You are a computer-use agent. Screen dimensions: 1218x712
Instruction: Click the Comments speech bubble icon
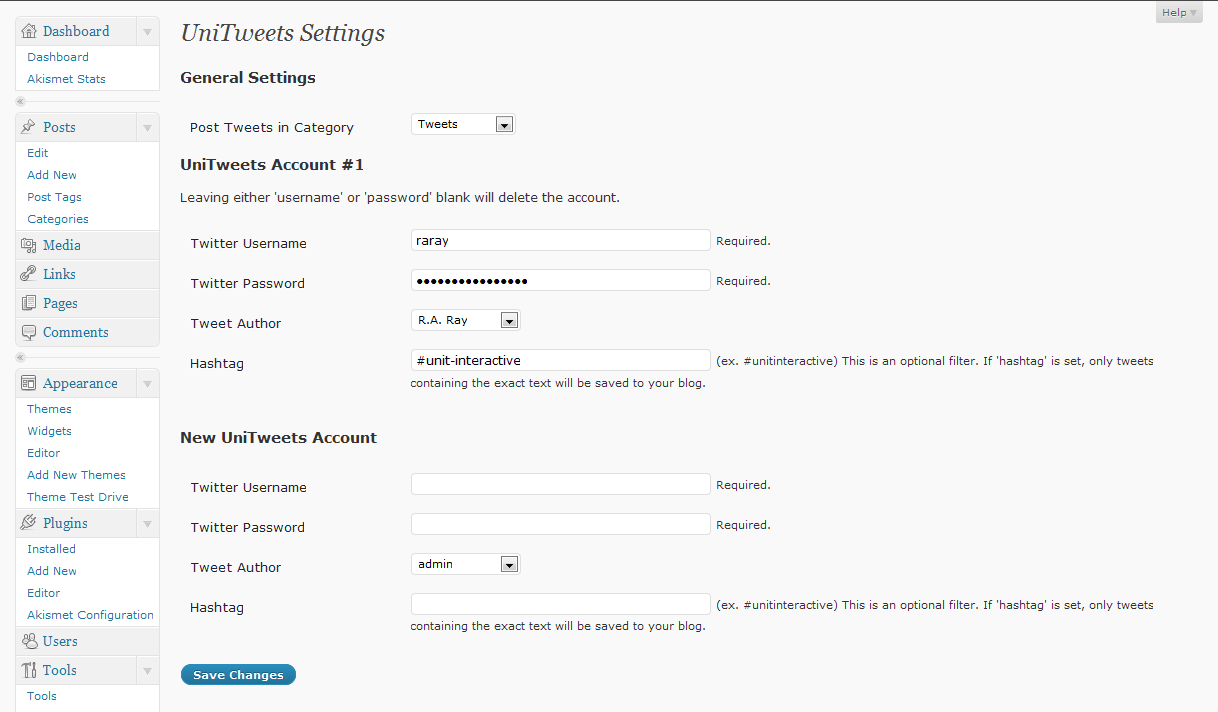tap(29, 332)
